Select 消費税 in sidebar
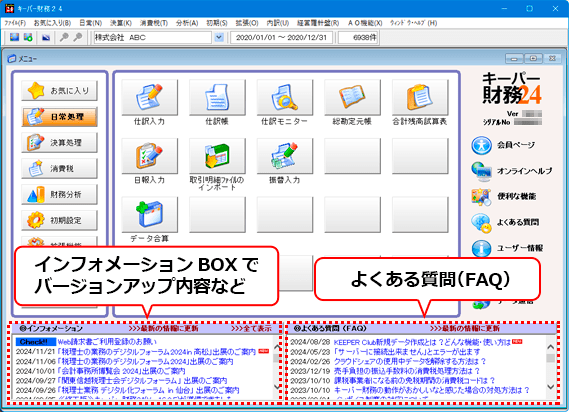This screenshot has height=412, width=569. 60,168
